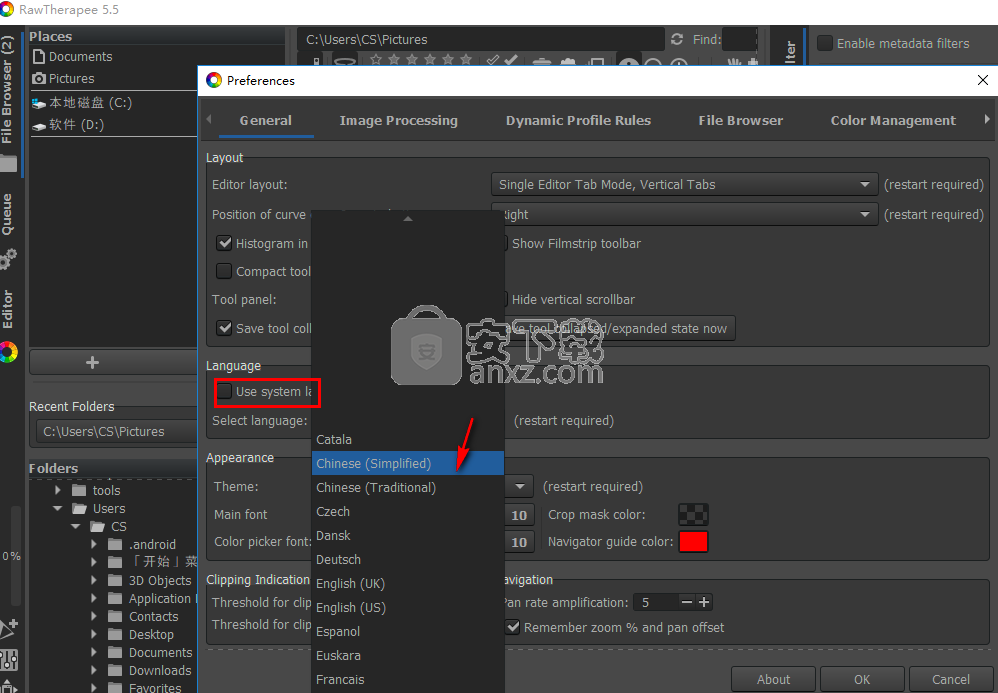Open the Editor layout dropdown
The image size is (998, 693).
coord(684,185)
